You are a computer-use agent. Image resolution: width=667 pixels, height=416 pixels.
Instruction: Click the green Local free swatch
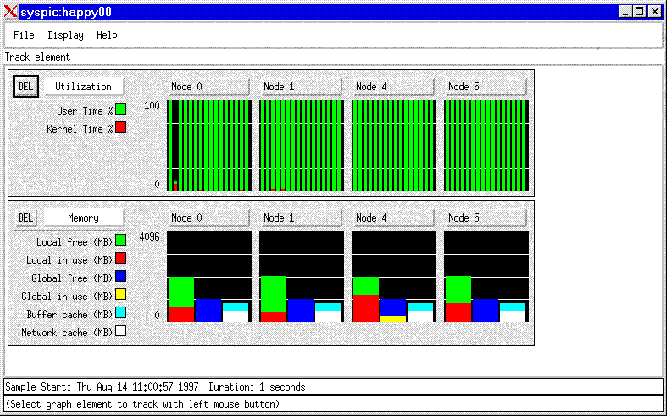(120, 241)
